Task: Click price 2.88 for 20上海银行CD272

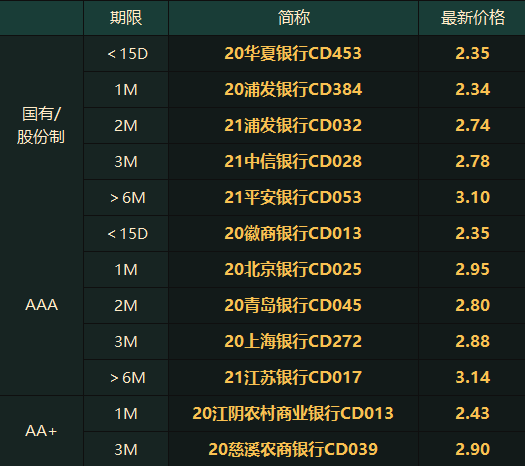Action: coord(472,341)
